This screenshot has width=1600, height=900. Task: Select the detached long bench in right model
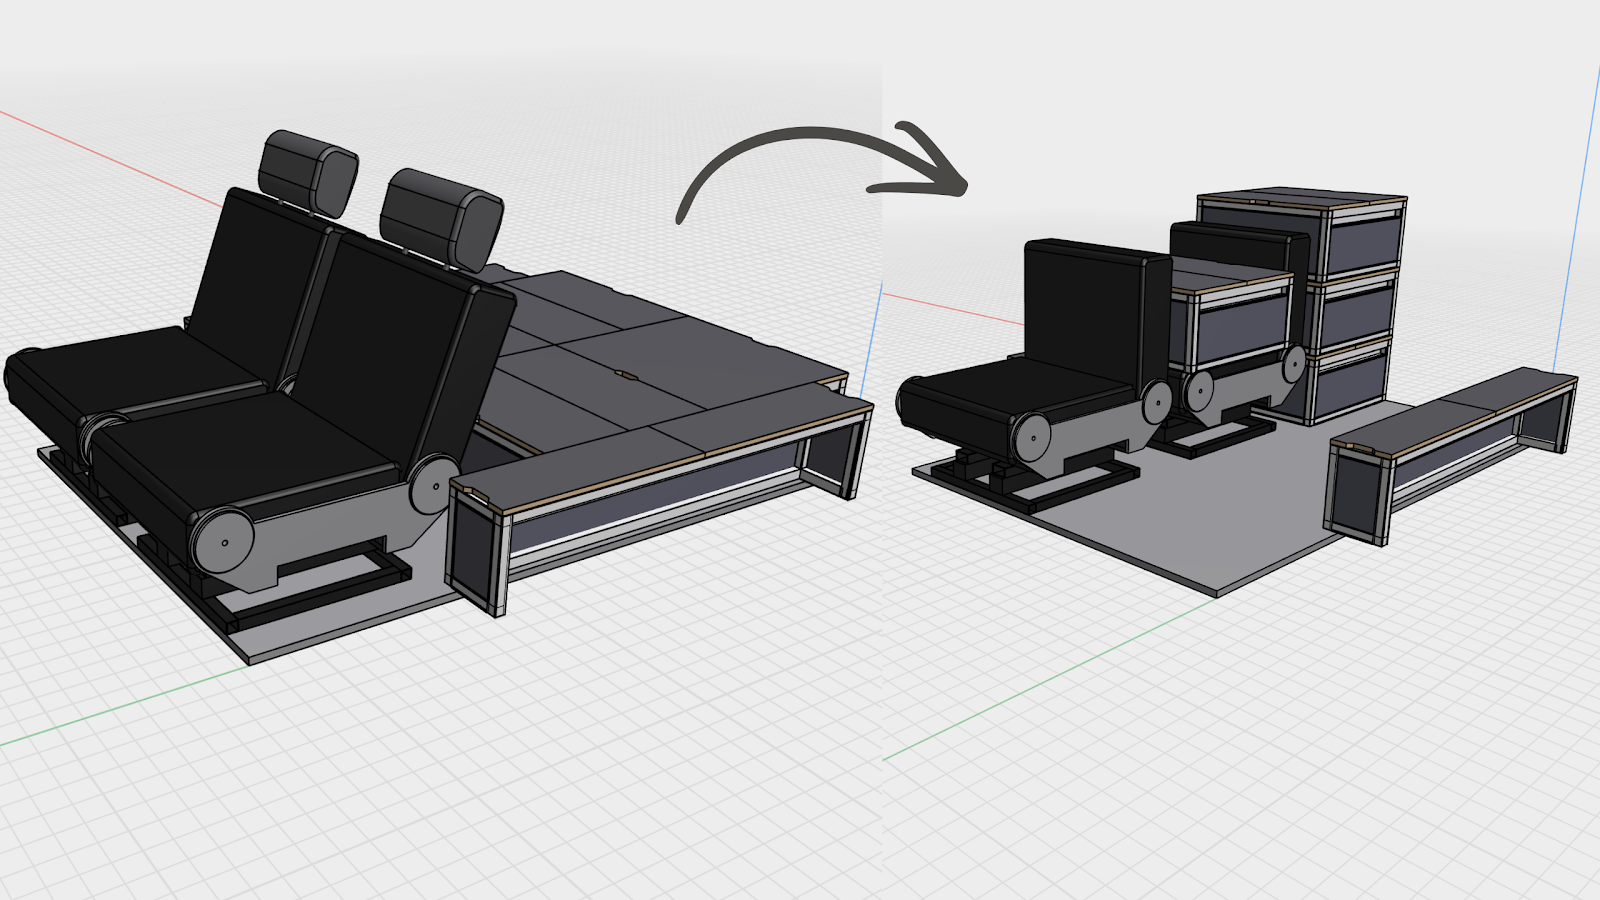pyautogui.click(x=1452, y=455)
